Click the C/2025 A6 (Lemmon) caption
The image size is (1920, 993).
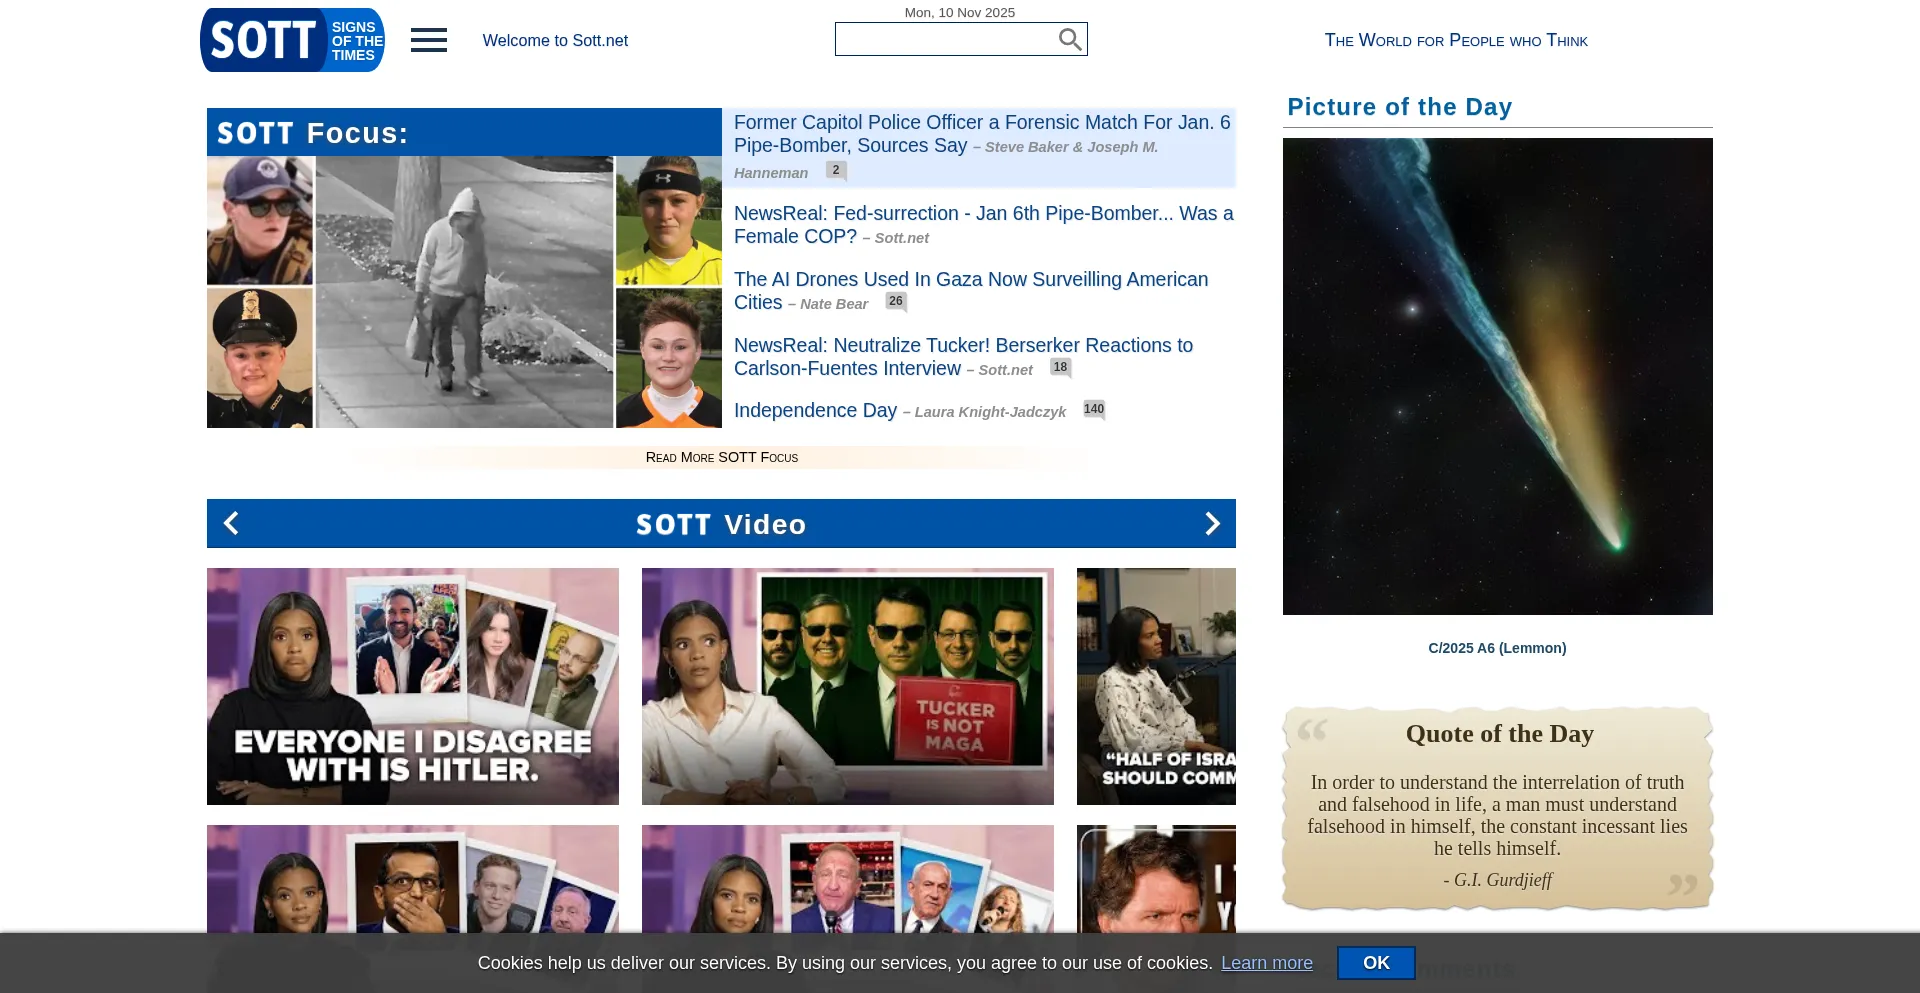tap(1496, 648)
